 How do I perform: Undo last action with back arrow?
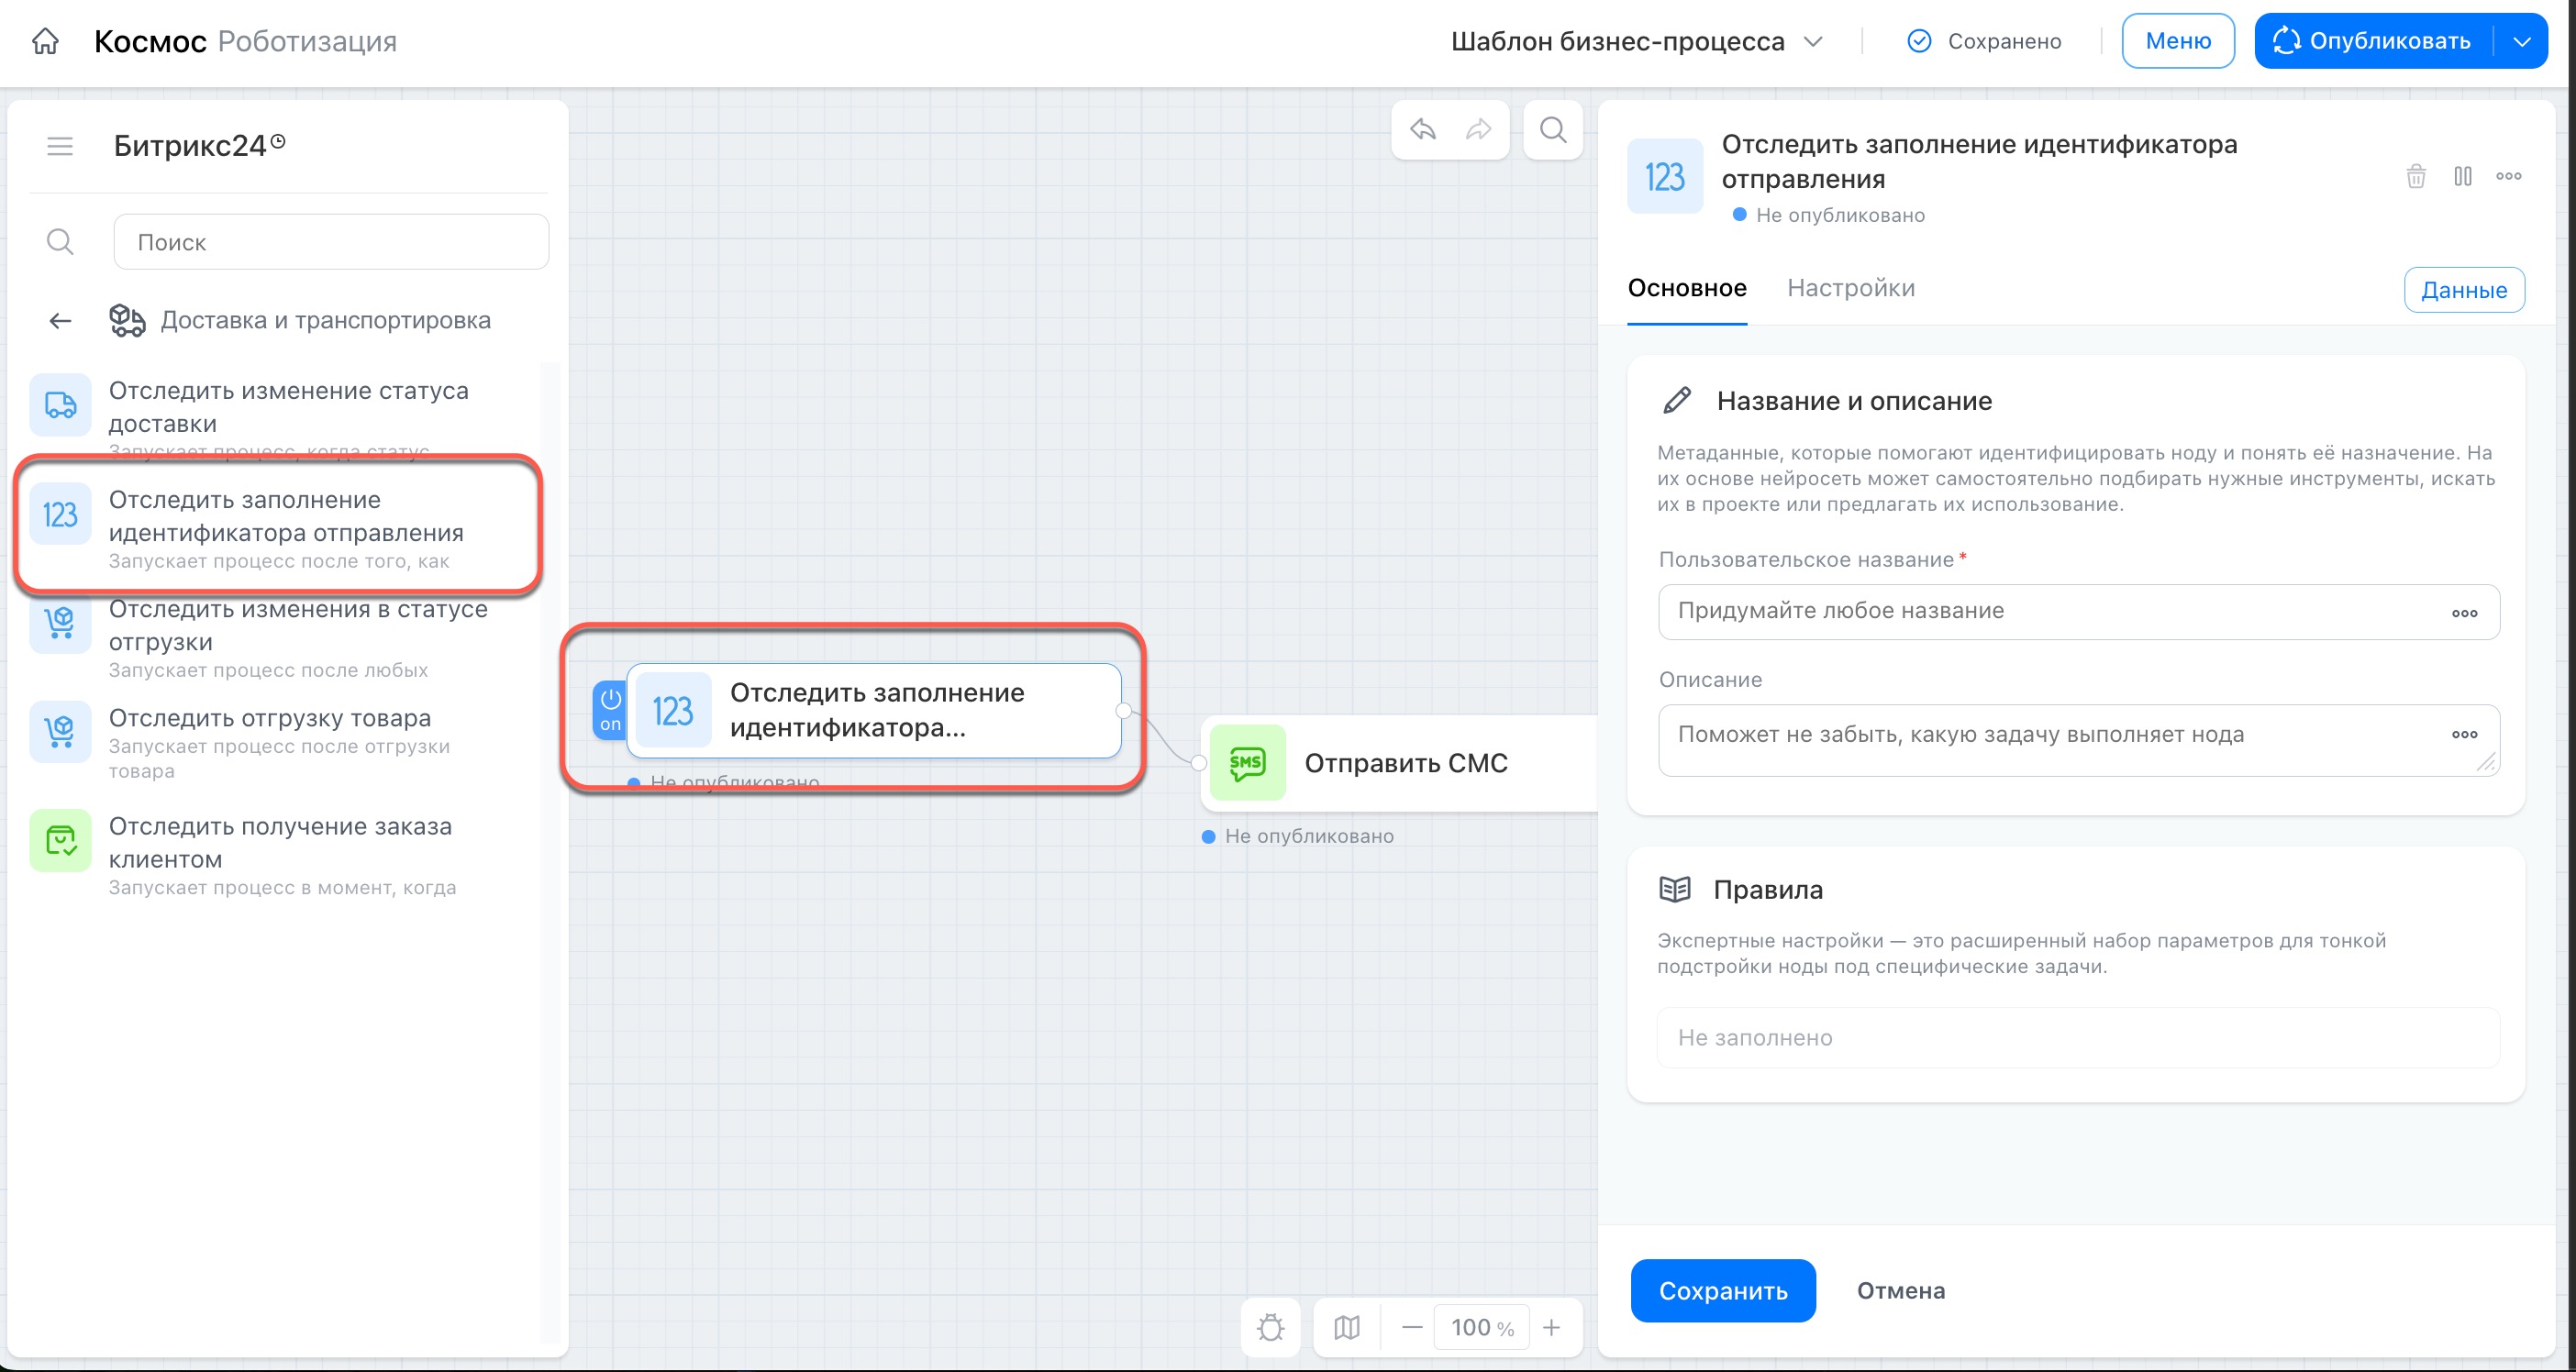(x=1423, y=129)
